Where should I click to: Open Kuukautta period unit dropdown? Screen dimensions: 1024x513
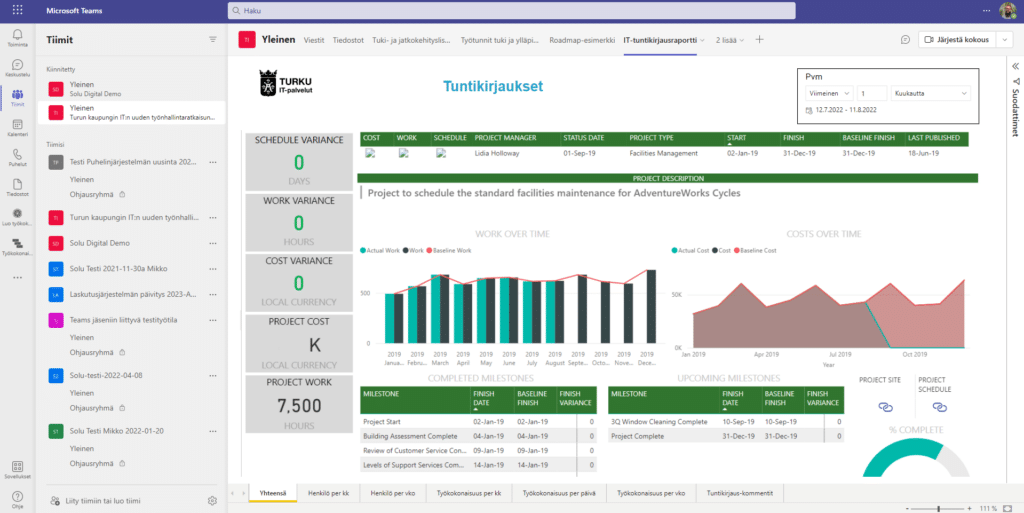[x=931, y=93]
